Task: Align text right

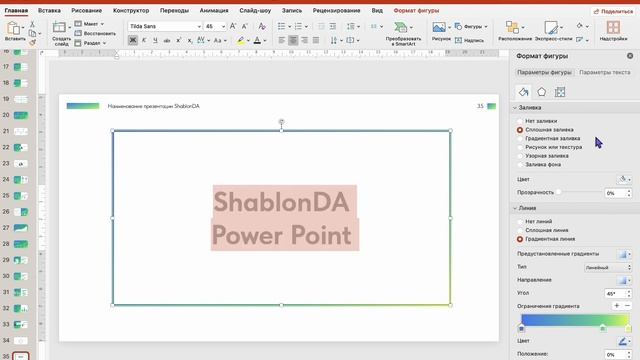Action: [x=304, y=40]
